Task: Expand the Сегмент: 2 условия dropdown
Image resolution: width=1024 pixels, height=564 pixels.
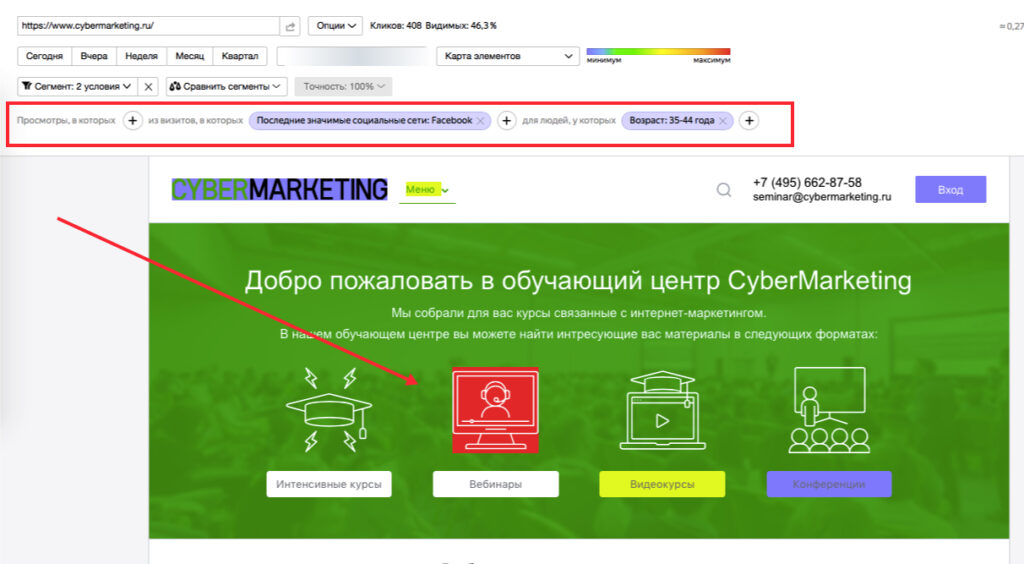Action: 77,86
